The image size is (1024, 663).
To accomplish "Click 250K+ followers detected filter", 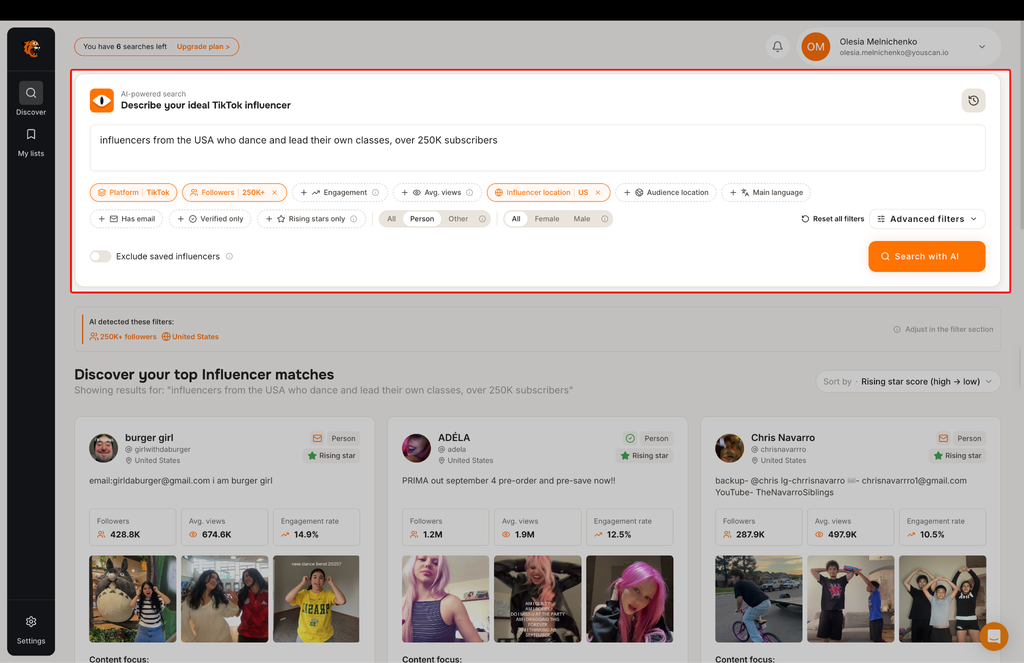I will [x=123, y=337].
